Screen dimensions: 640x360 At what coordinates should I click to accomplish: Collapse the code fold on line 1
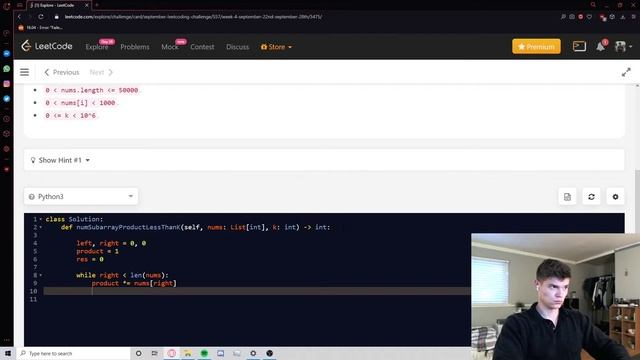40,219
